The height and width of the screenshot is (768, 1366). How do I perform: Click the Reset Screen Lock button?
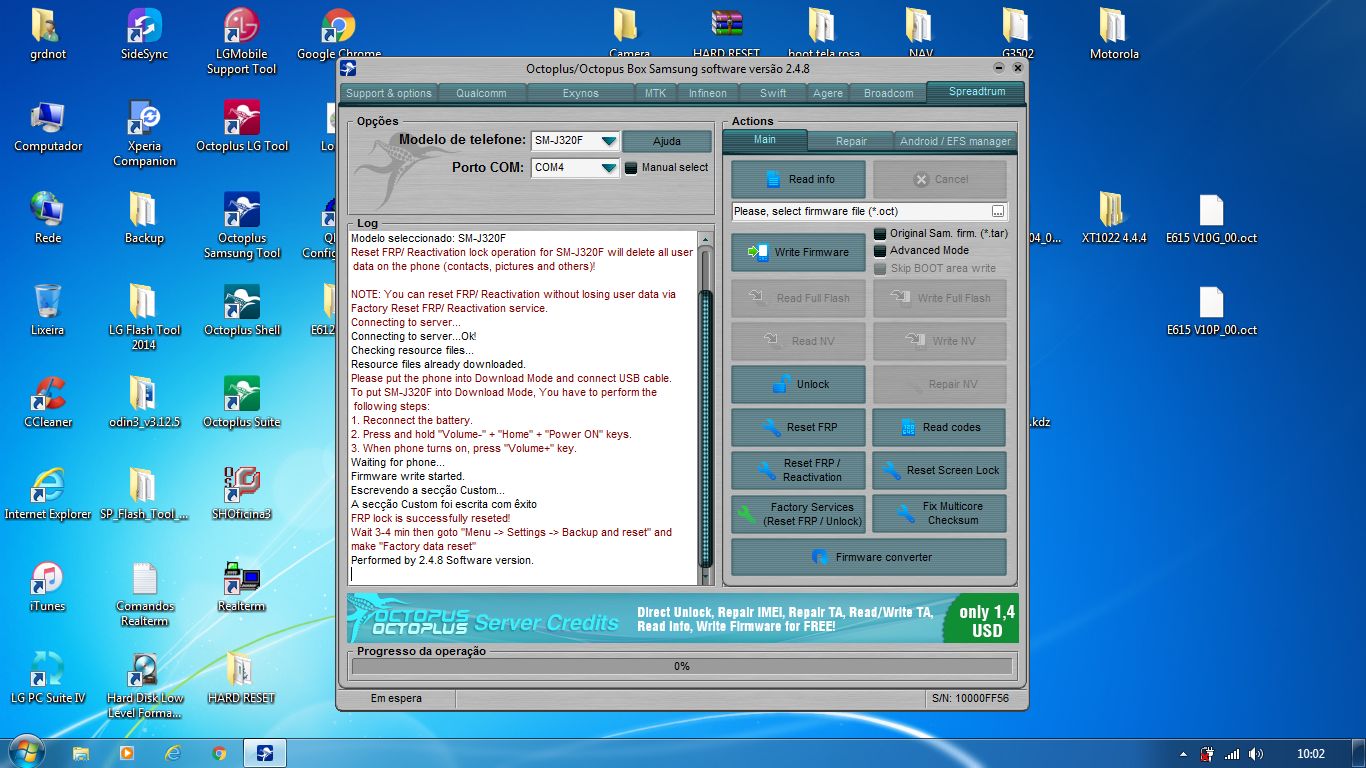click(x=939, y=470)
